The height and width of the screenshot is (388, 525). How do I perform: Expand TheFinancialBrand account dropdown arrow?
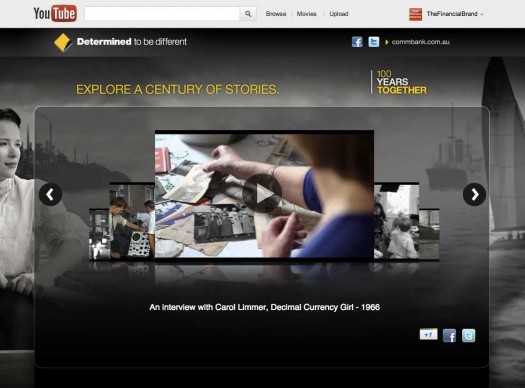482,14
